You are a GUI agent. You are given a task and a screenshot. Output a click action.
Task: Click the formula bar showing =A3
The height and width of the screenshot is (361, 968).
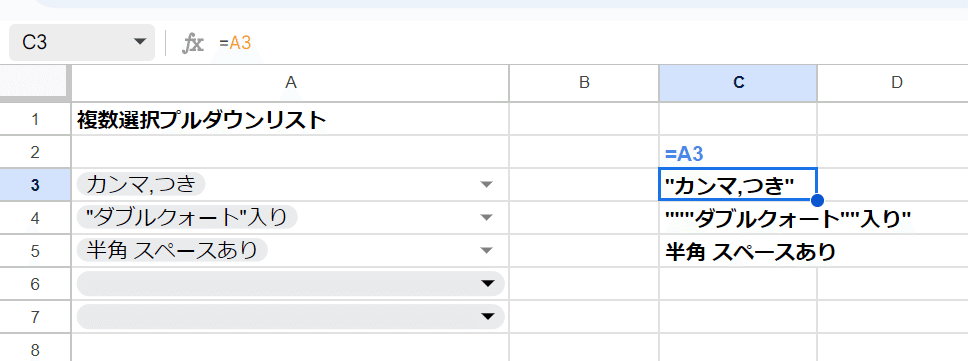(x=593, y=43)
